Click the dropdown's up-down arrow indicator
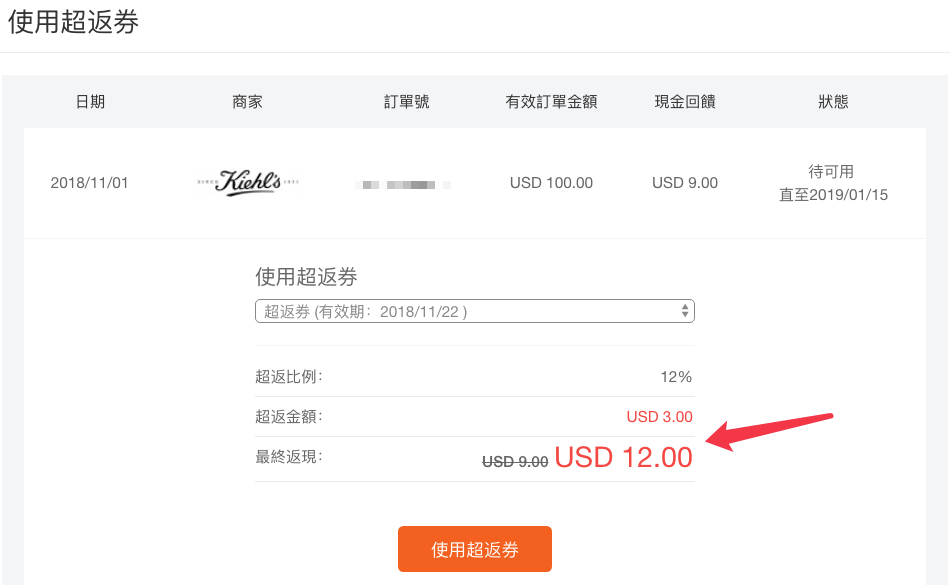 (685, 311)
